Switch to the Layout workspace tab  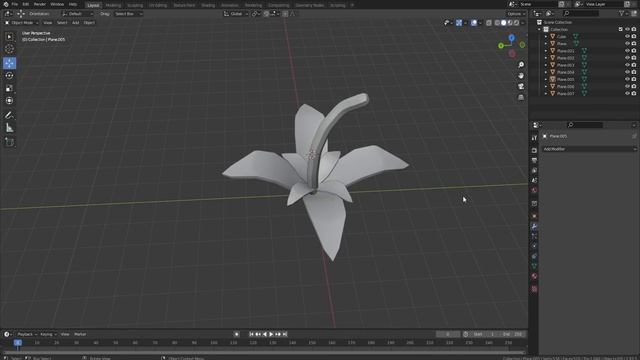click(93, 5)
